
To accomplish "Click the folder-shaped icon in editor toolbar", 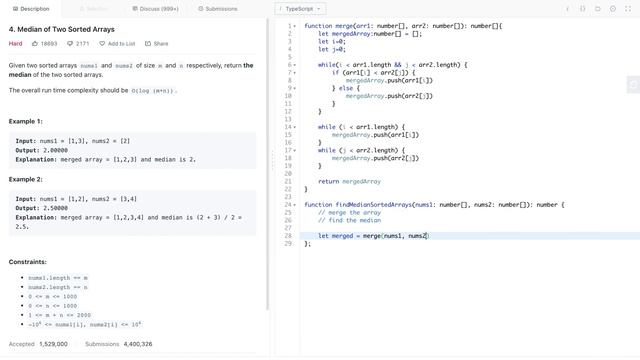I will [598, 9].
